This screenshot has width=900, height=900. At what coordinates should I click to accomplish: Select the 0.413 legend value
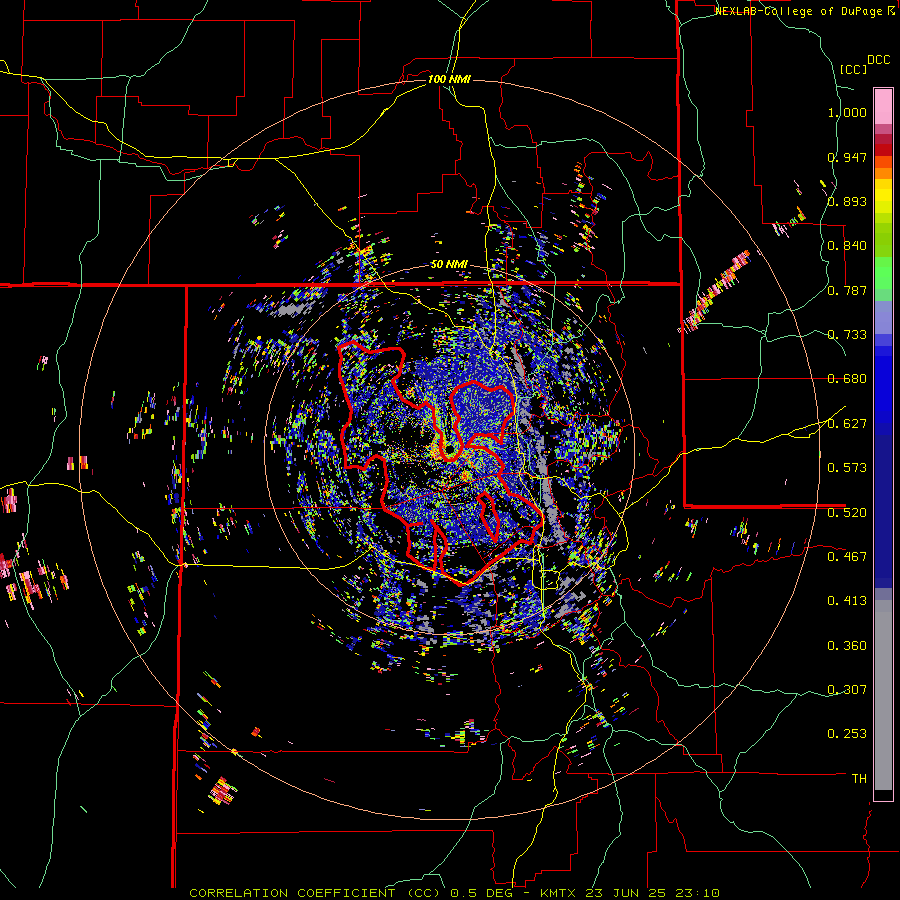pyautogui.click(x=847, y=601)
